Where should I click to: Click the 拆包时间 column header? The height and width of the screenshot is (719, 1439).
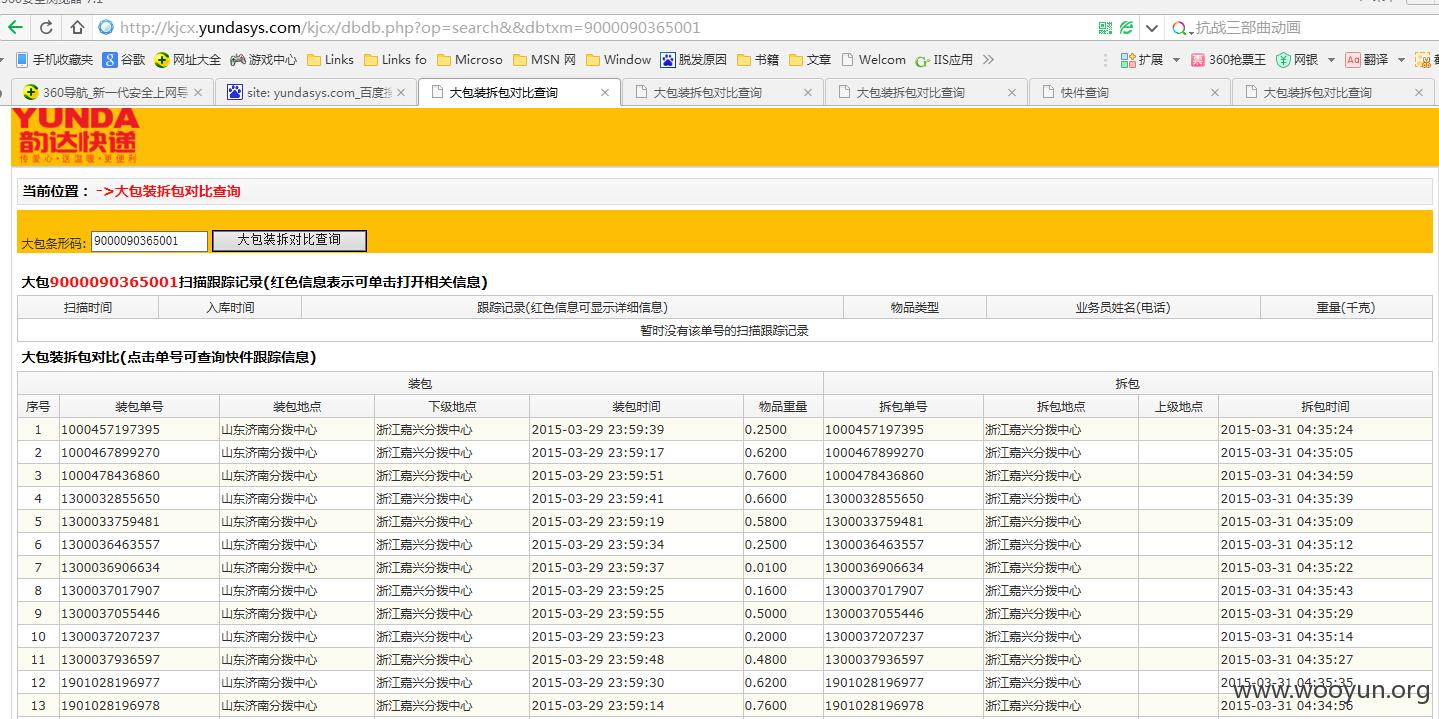[x=1325, y=407]
